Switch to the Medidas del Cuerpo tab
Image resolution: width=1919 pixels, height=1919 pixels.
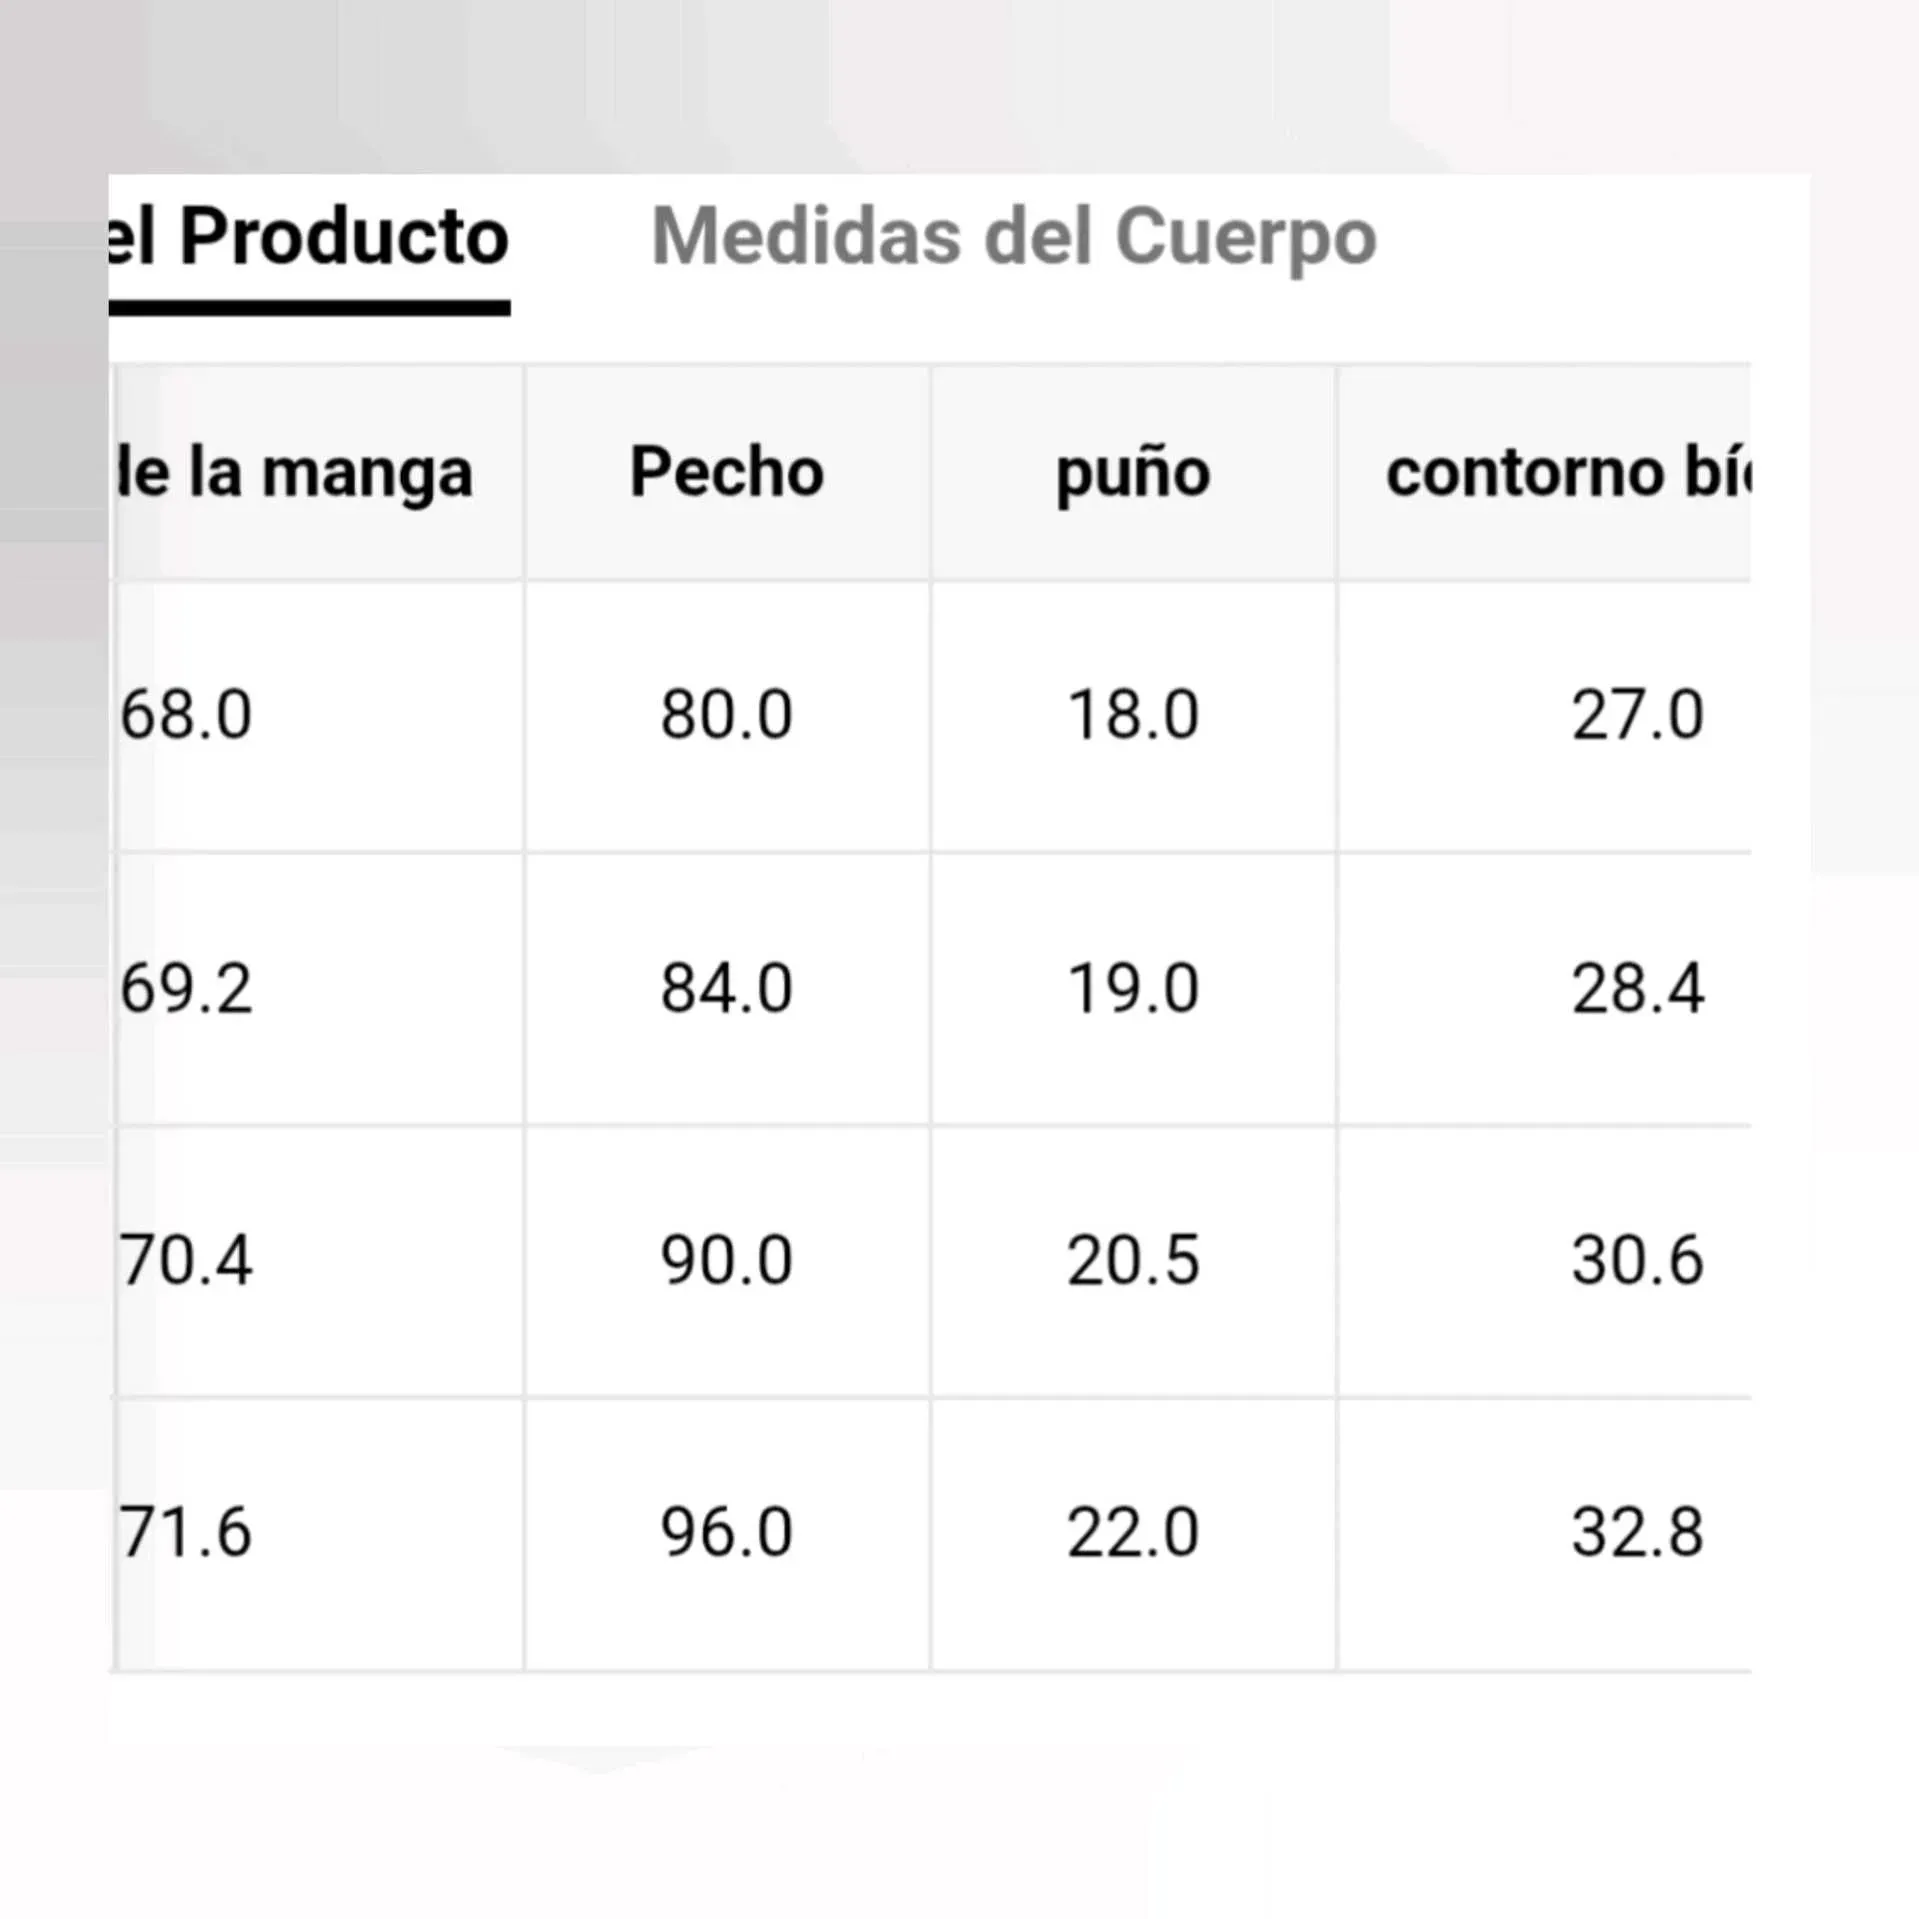pyautogui.click(x=1013, y=238)
